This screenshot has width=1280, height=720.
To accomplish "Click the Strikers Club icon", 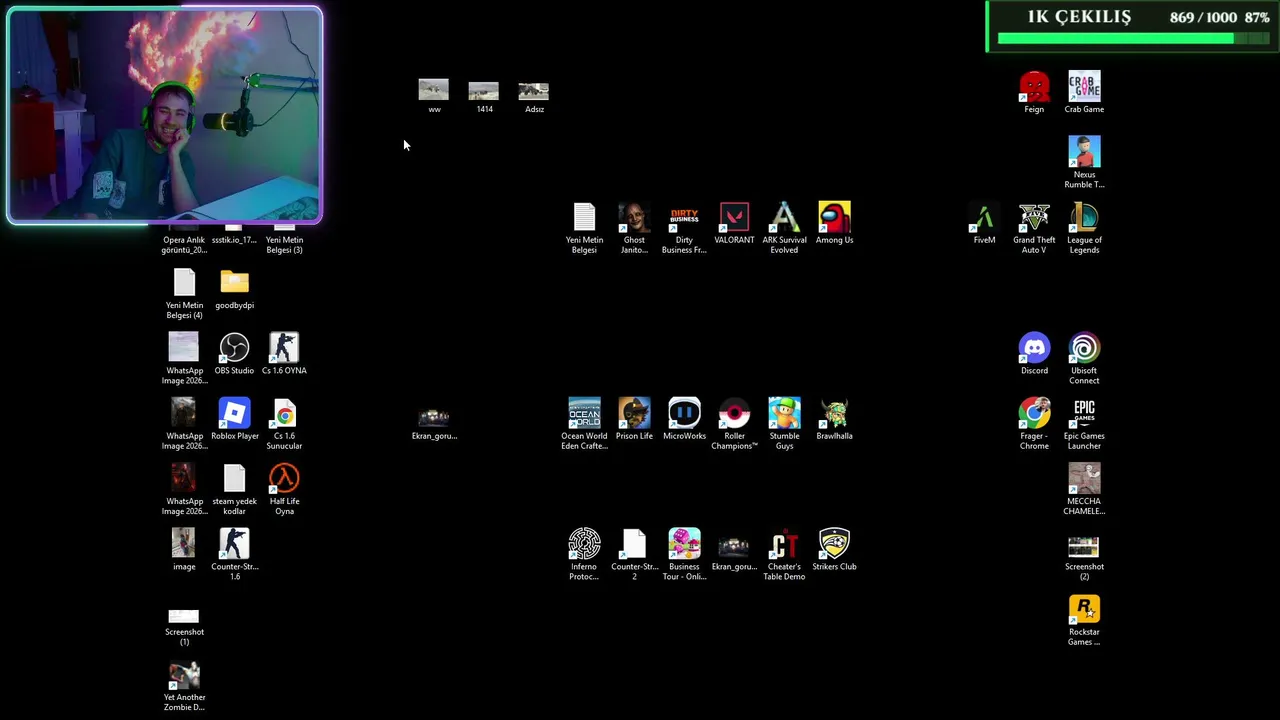I will point(834,544).
